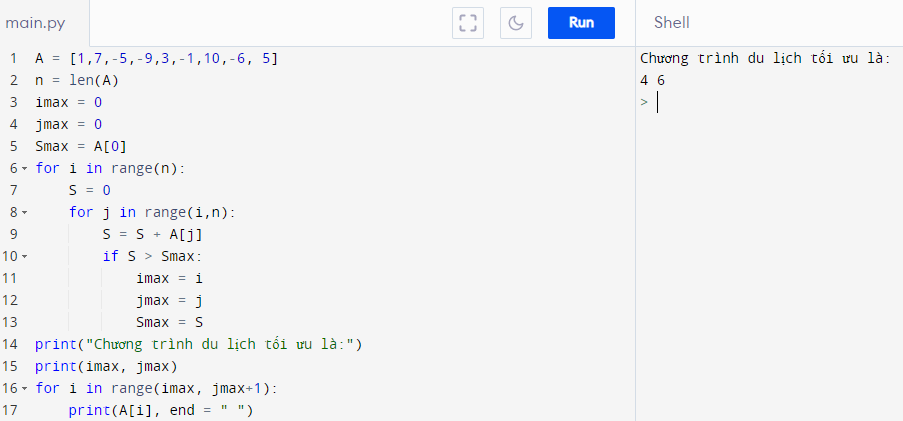Screen dimensions: 903x421
Task: Place cursor on the last line print(A[i]) statement
Action: [160, 410]
